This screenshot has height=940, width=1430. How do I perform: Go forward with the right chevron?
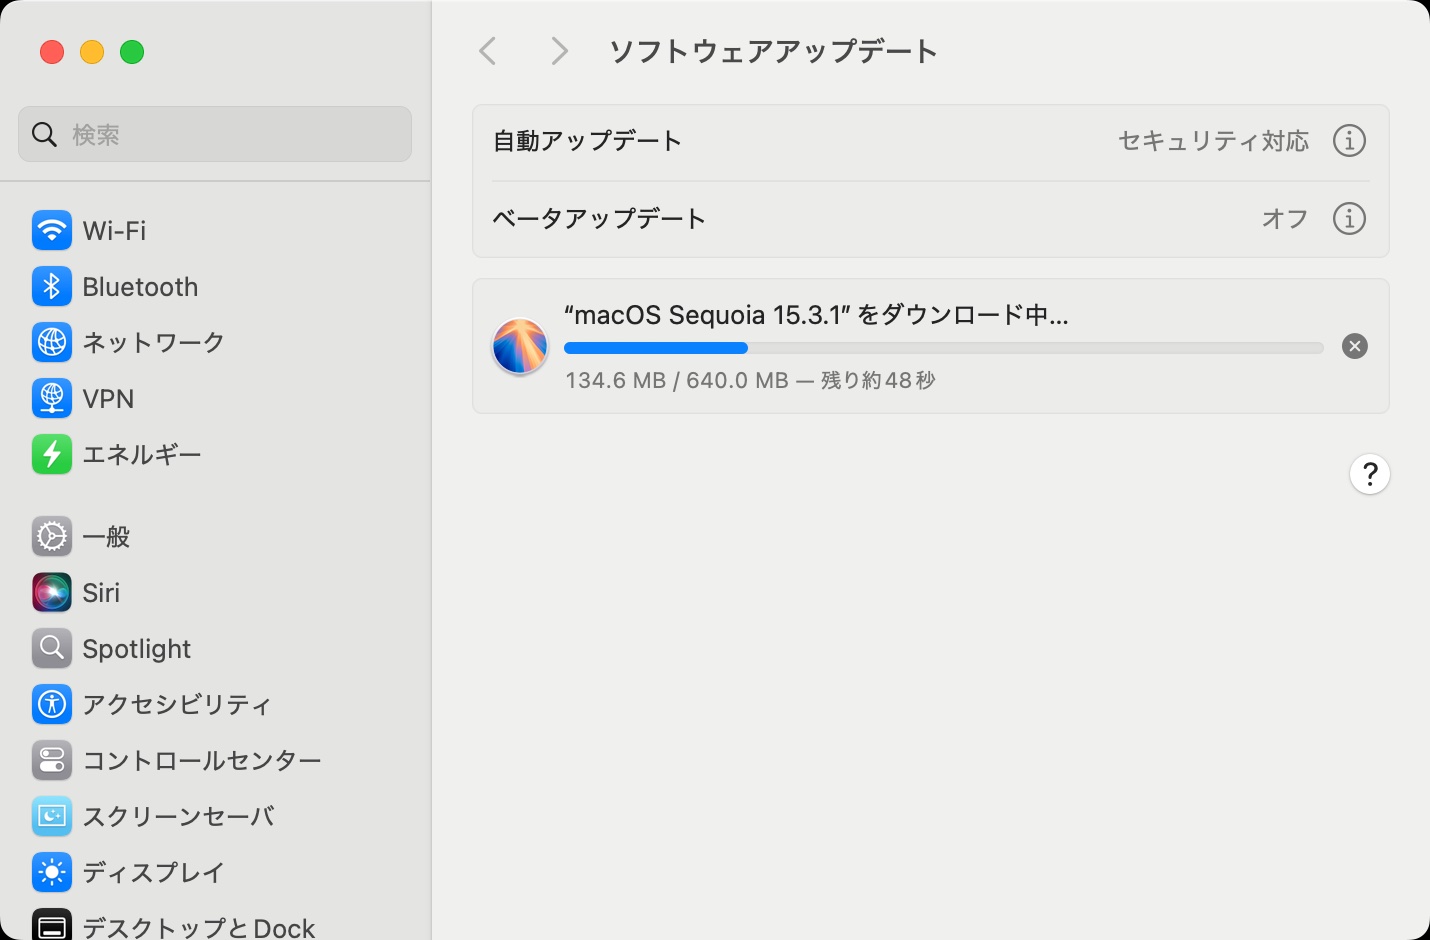point(559,51)
